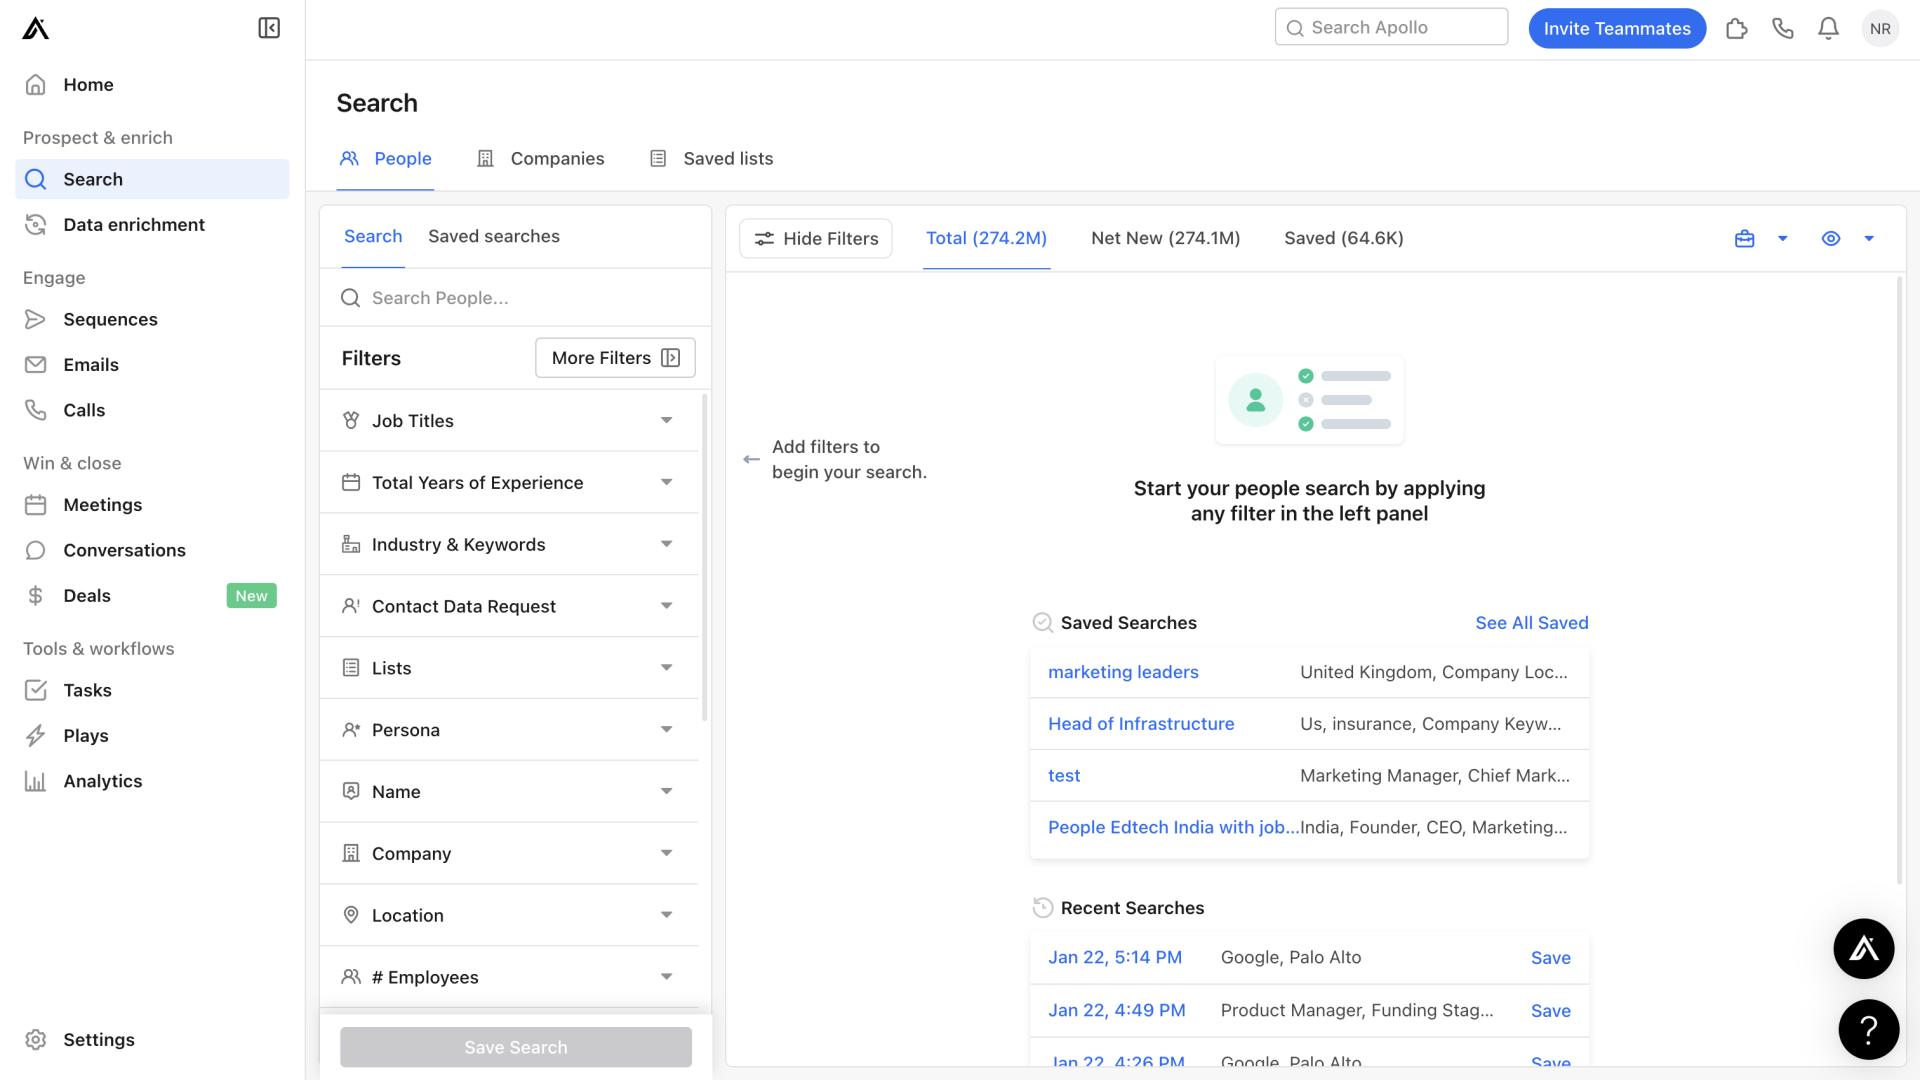Click the Tasks icon in Tools section
Viewport: 1920px width, 1080px height.
[x=36, y=690]
